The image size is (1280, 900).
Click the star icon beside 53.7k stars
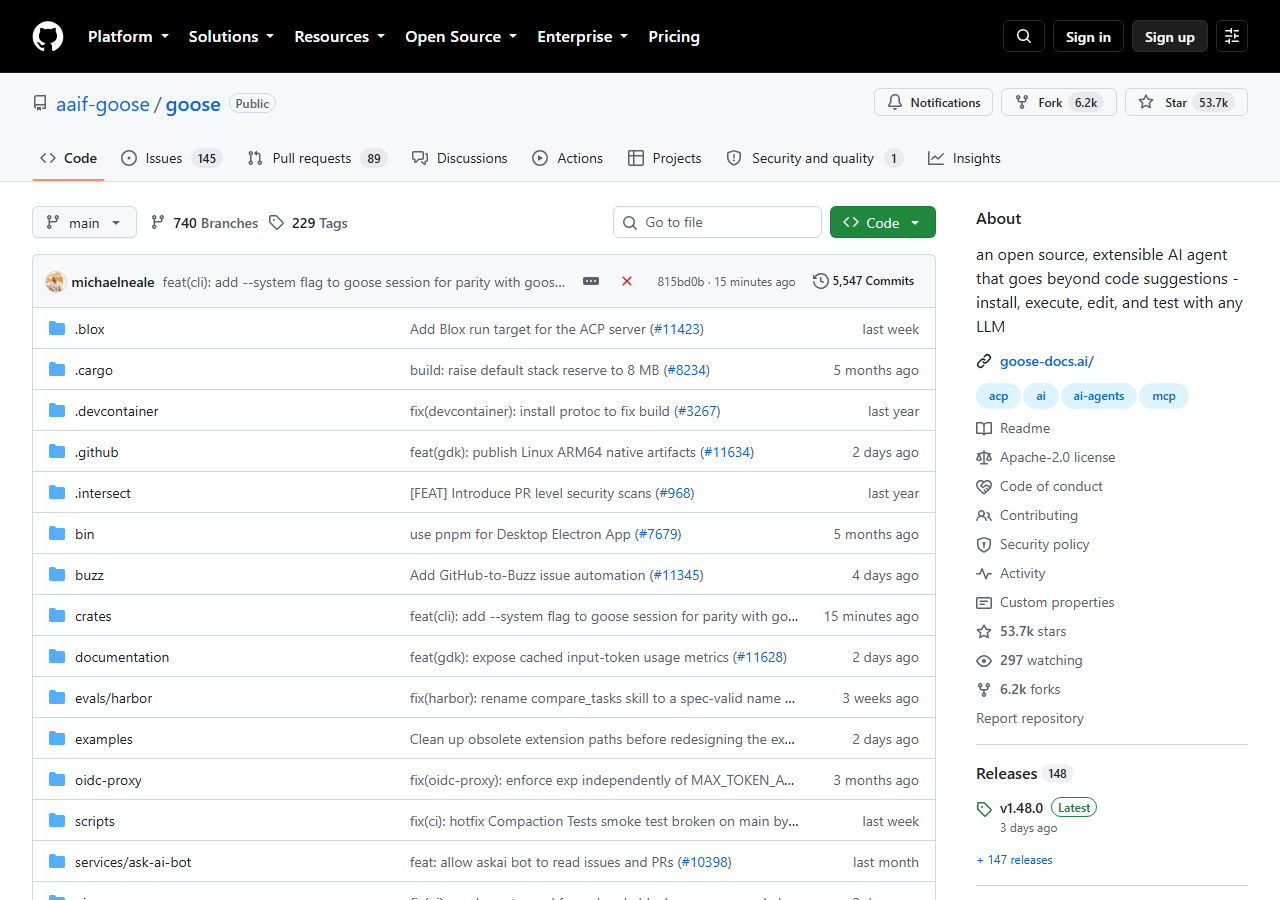984,631
